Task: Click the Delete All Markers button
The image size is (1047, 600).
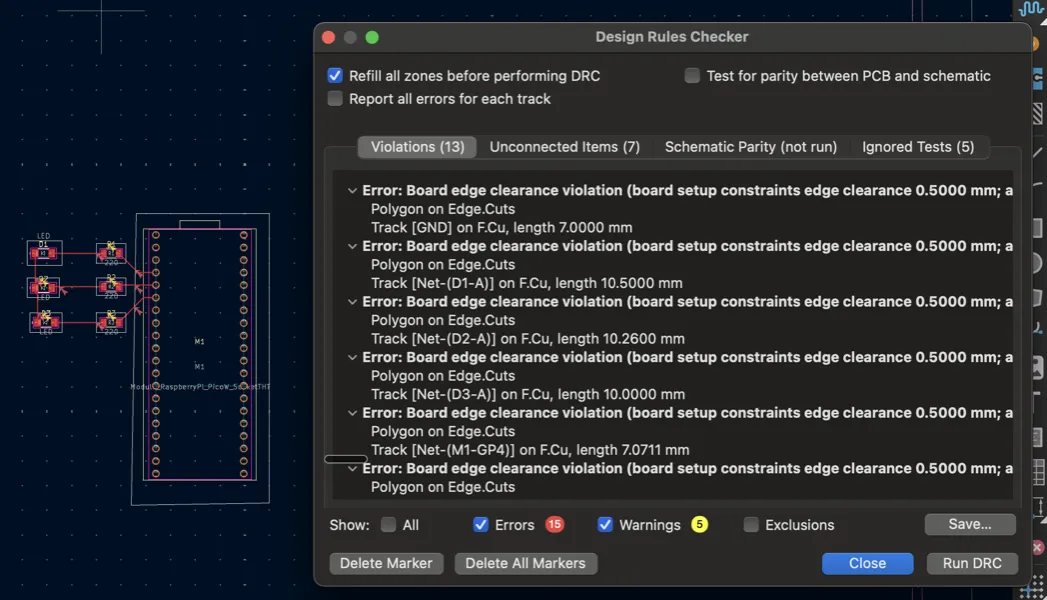Action: (525, 563)
